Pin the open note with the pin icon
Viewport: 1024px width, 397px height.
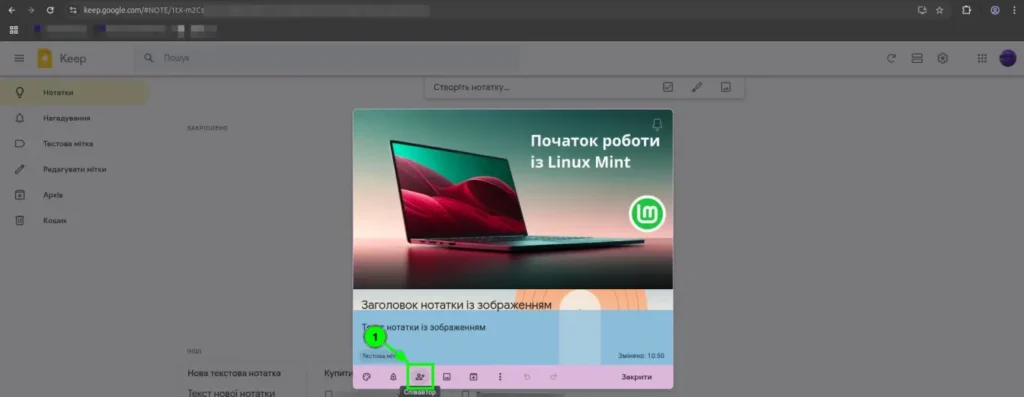click(x=658, y=123)
